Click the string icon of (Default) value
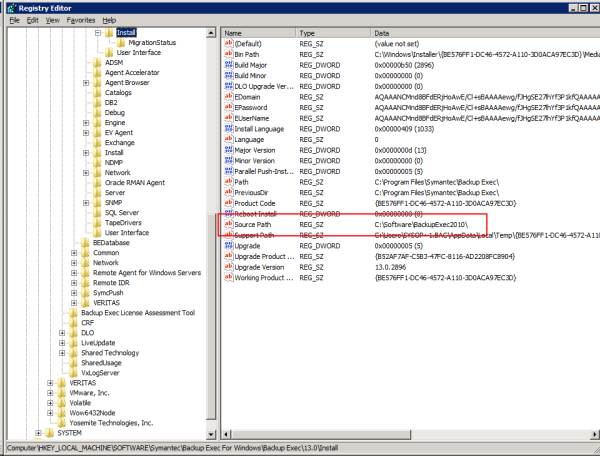Screen dimensions: 600x456 (228, 44)
